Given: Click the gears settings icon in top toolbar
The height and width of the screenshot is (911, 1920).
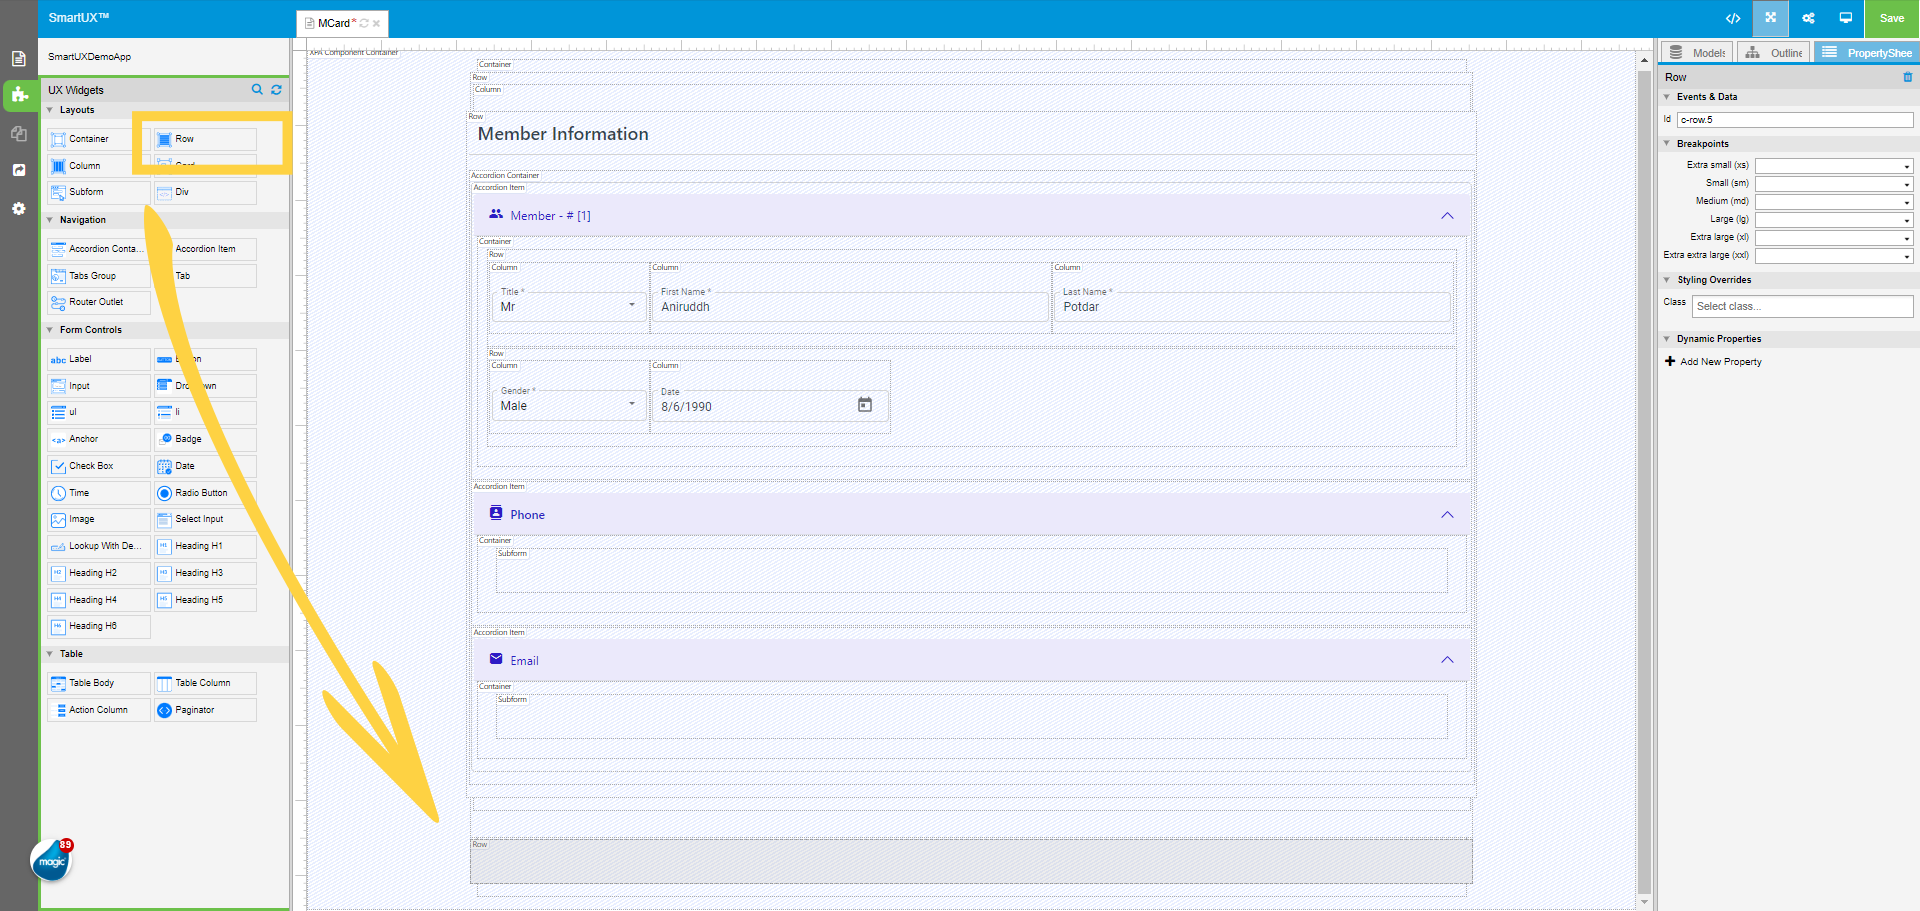Looking at the screenshot, I should tap(1808, 18).
